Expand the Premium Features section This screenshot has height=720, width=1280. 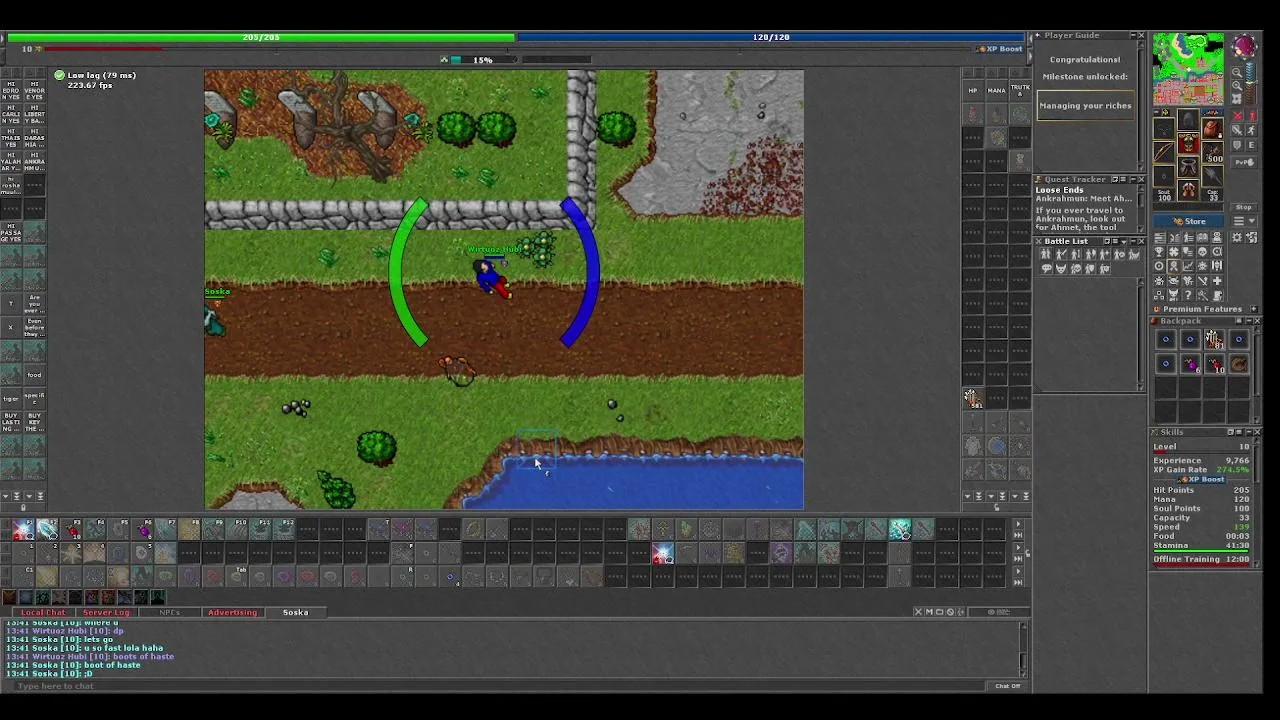point(1254,309)
